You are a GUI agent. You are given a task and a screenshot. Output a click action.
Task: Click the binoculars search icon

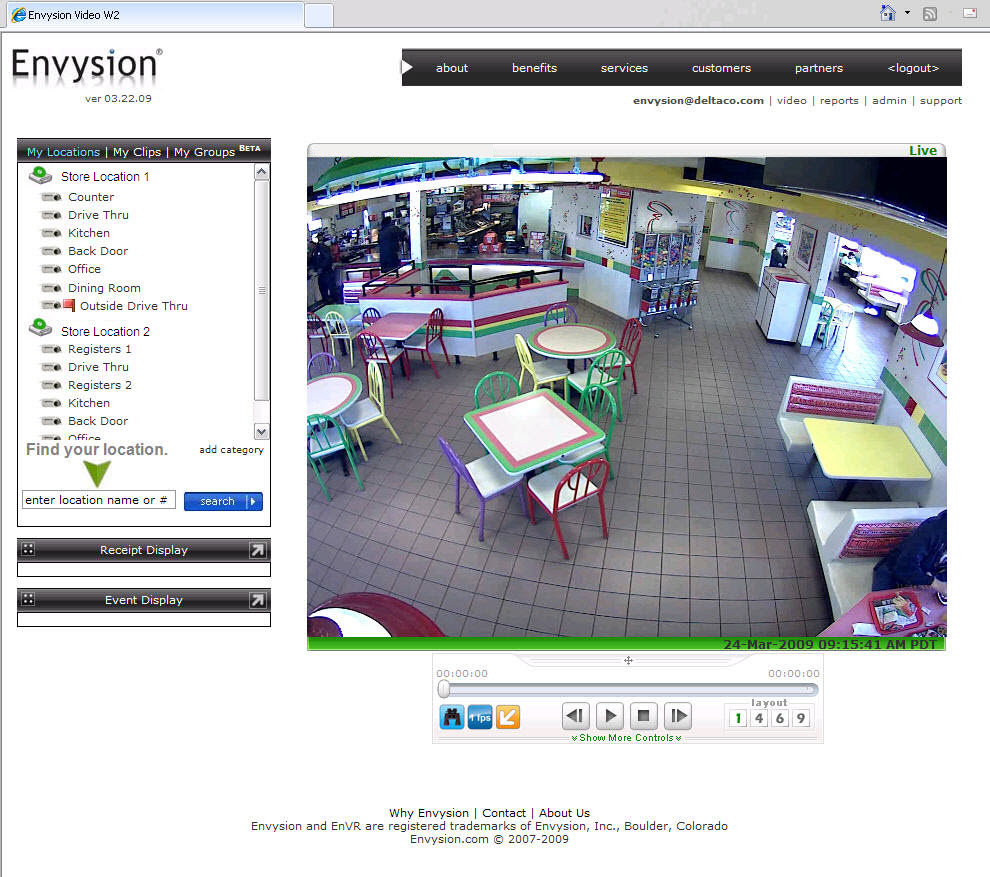[451, 717]
